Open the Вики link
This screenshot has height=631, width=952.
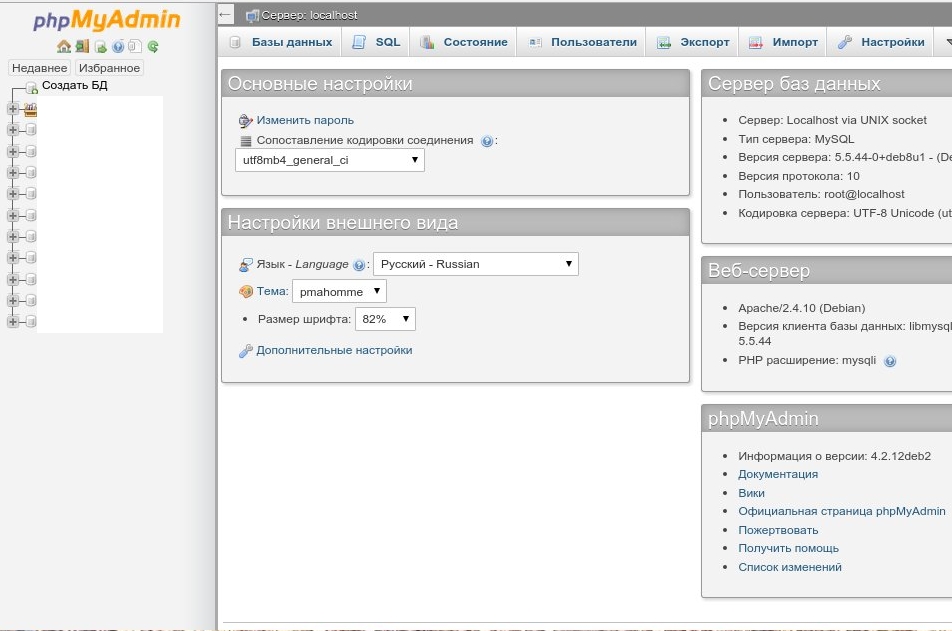[751, 493]
